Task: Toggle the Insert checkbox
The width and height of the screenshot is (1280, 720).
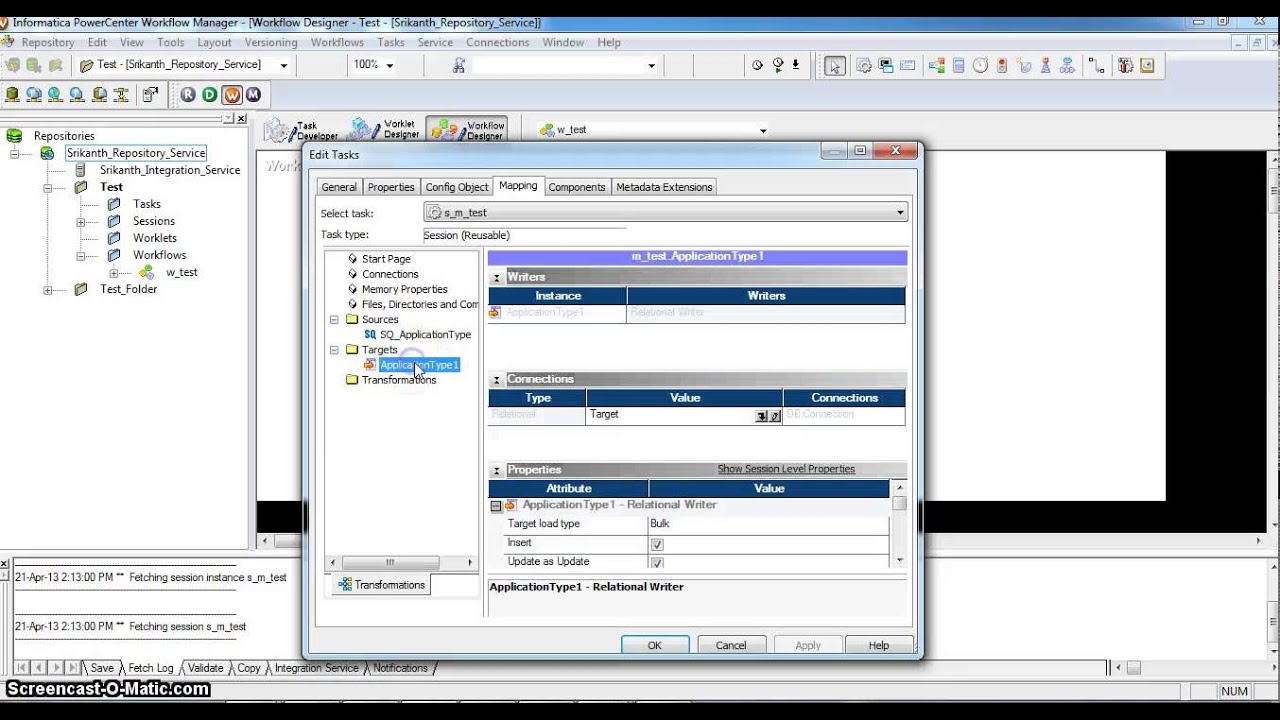Action: point(657,544)
